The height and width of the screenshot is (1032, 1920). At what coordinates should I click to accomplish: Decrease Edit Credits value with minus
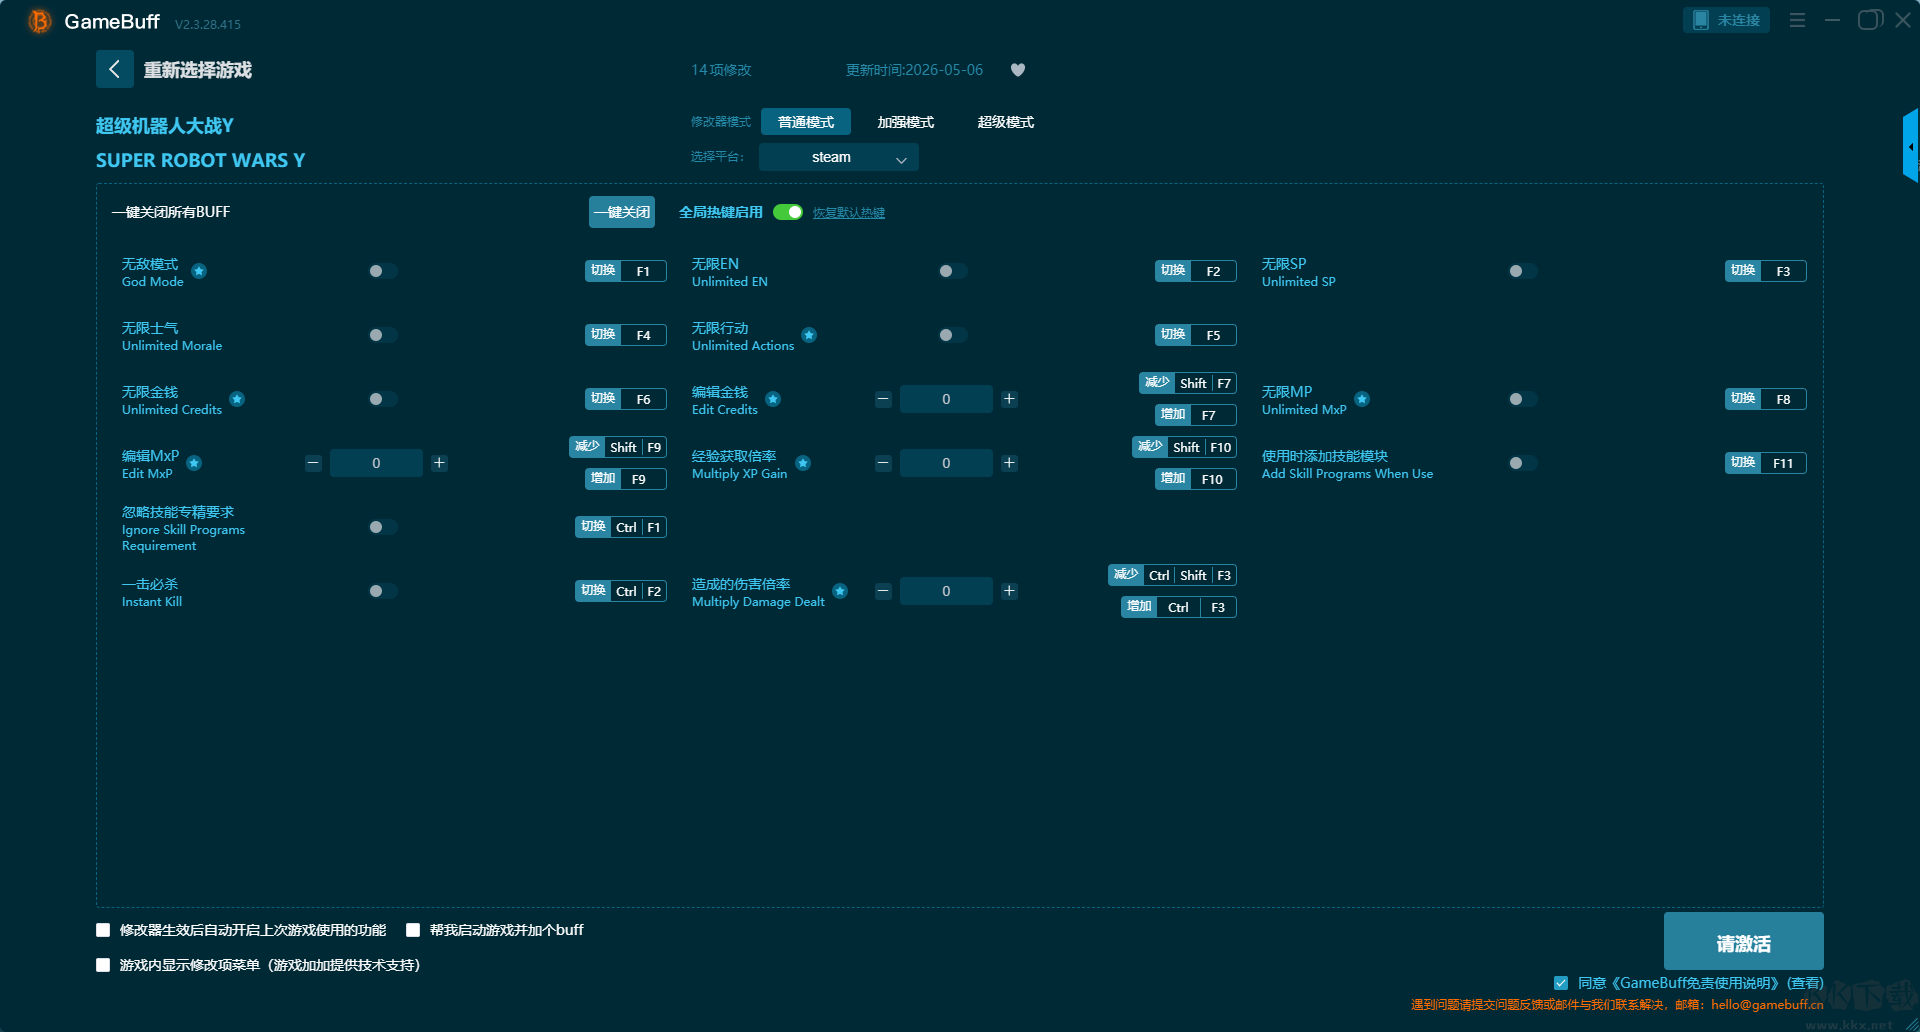(883, 399)
